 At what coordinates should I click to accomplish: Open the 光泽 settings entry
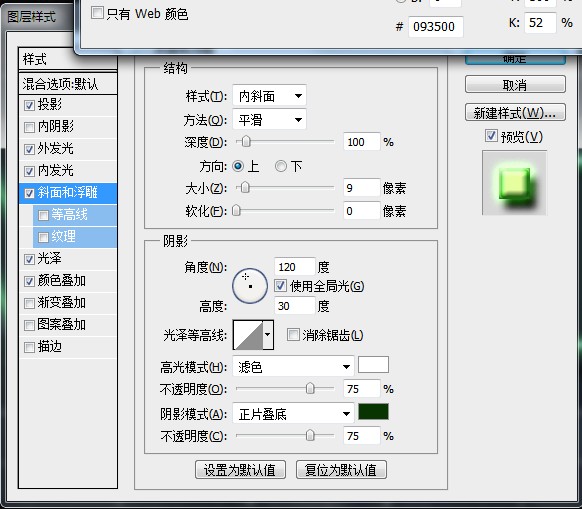(49, 259)
